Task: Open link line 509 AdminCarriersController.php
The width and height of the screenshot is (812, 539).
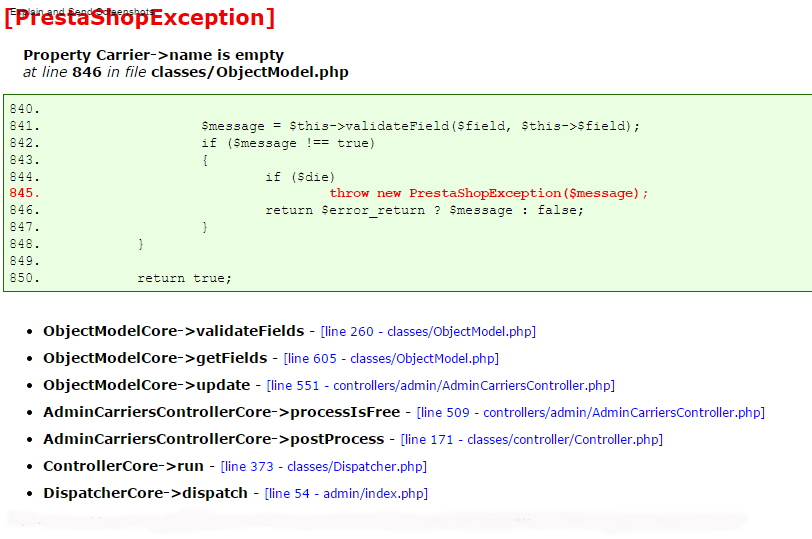Action: pyautogui.click(x=590, y=412)
